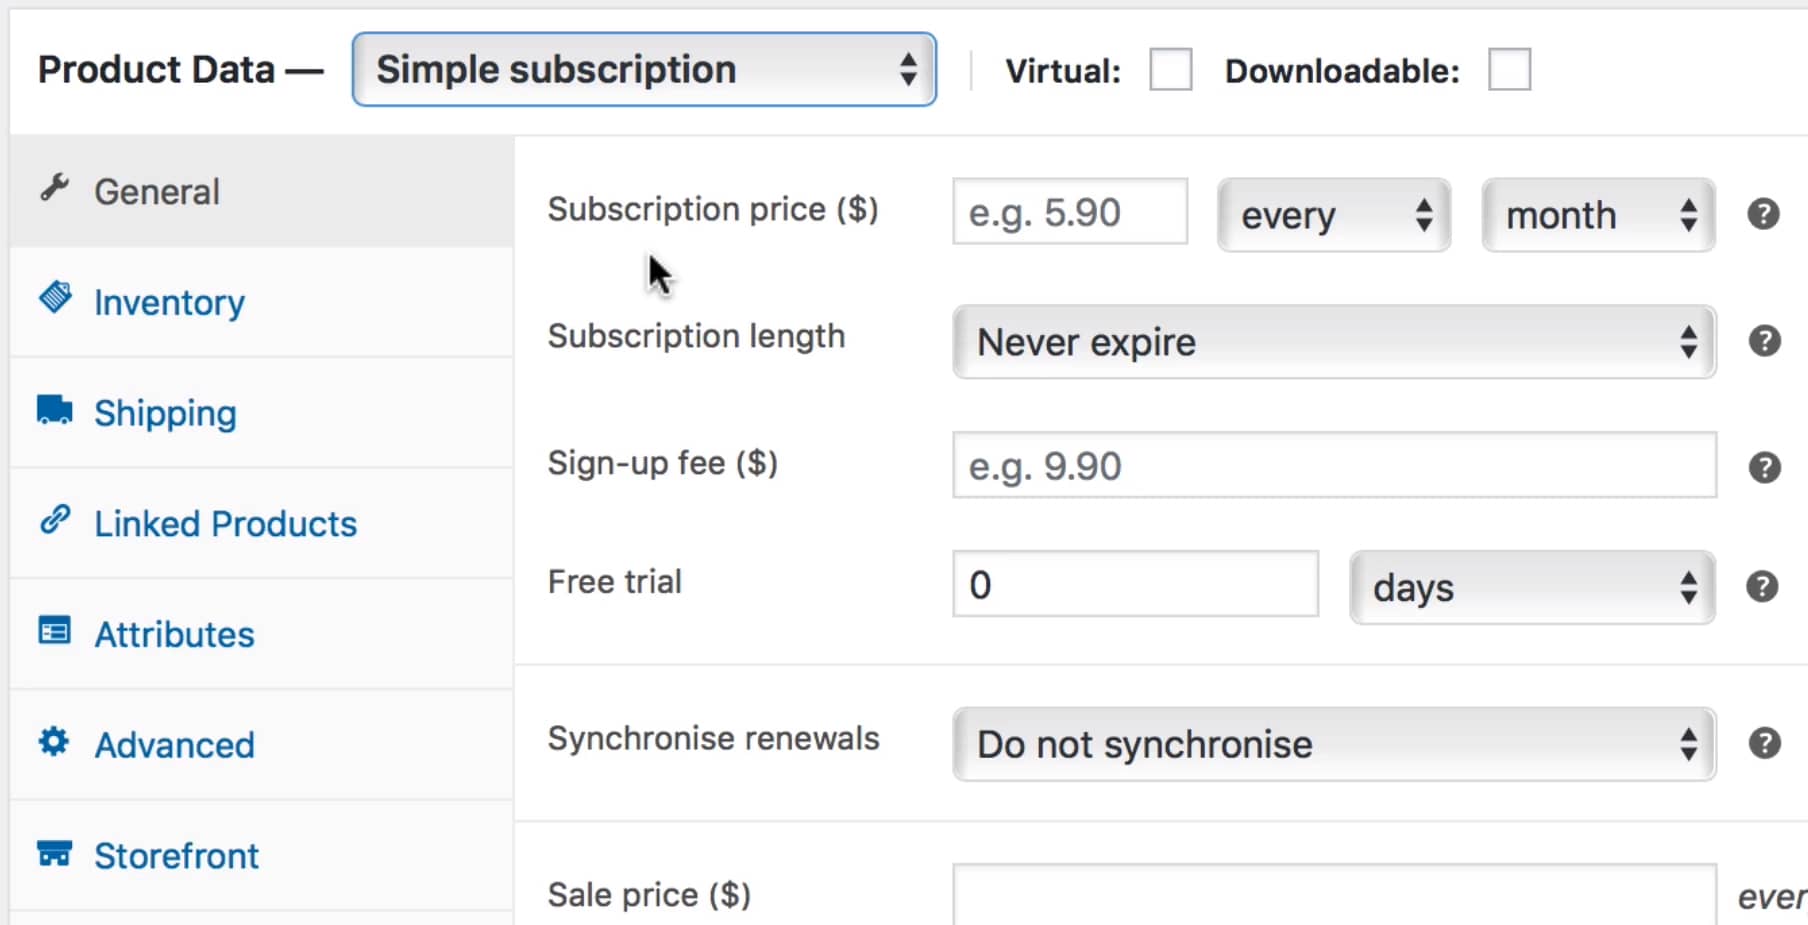Click the help icon beside Subscription price
The width and height of the screenshot is (1808, 925).
point(1763,214)
